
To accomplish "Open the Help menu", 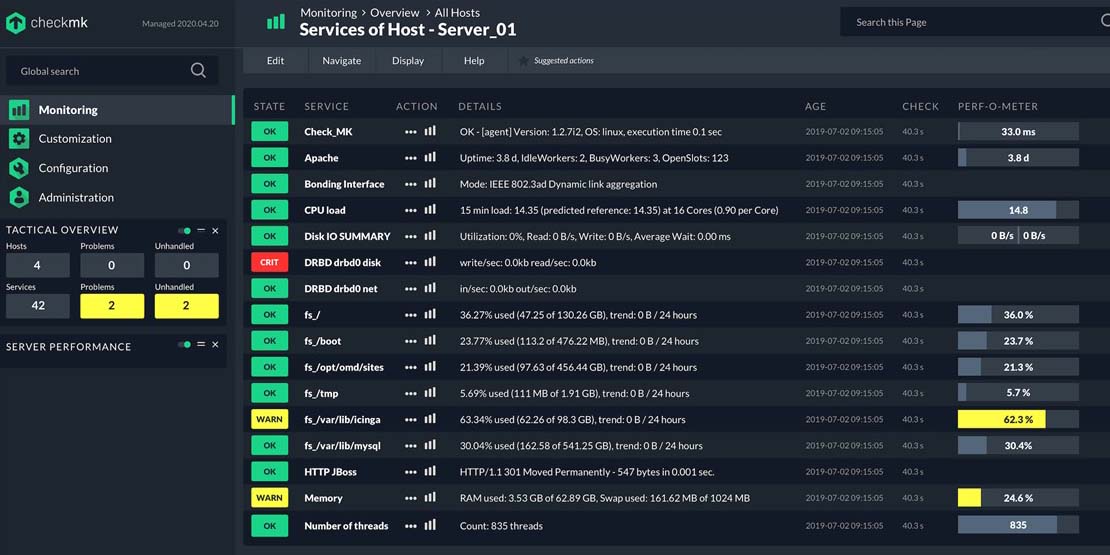I will (x=474, y=61).
